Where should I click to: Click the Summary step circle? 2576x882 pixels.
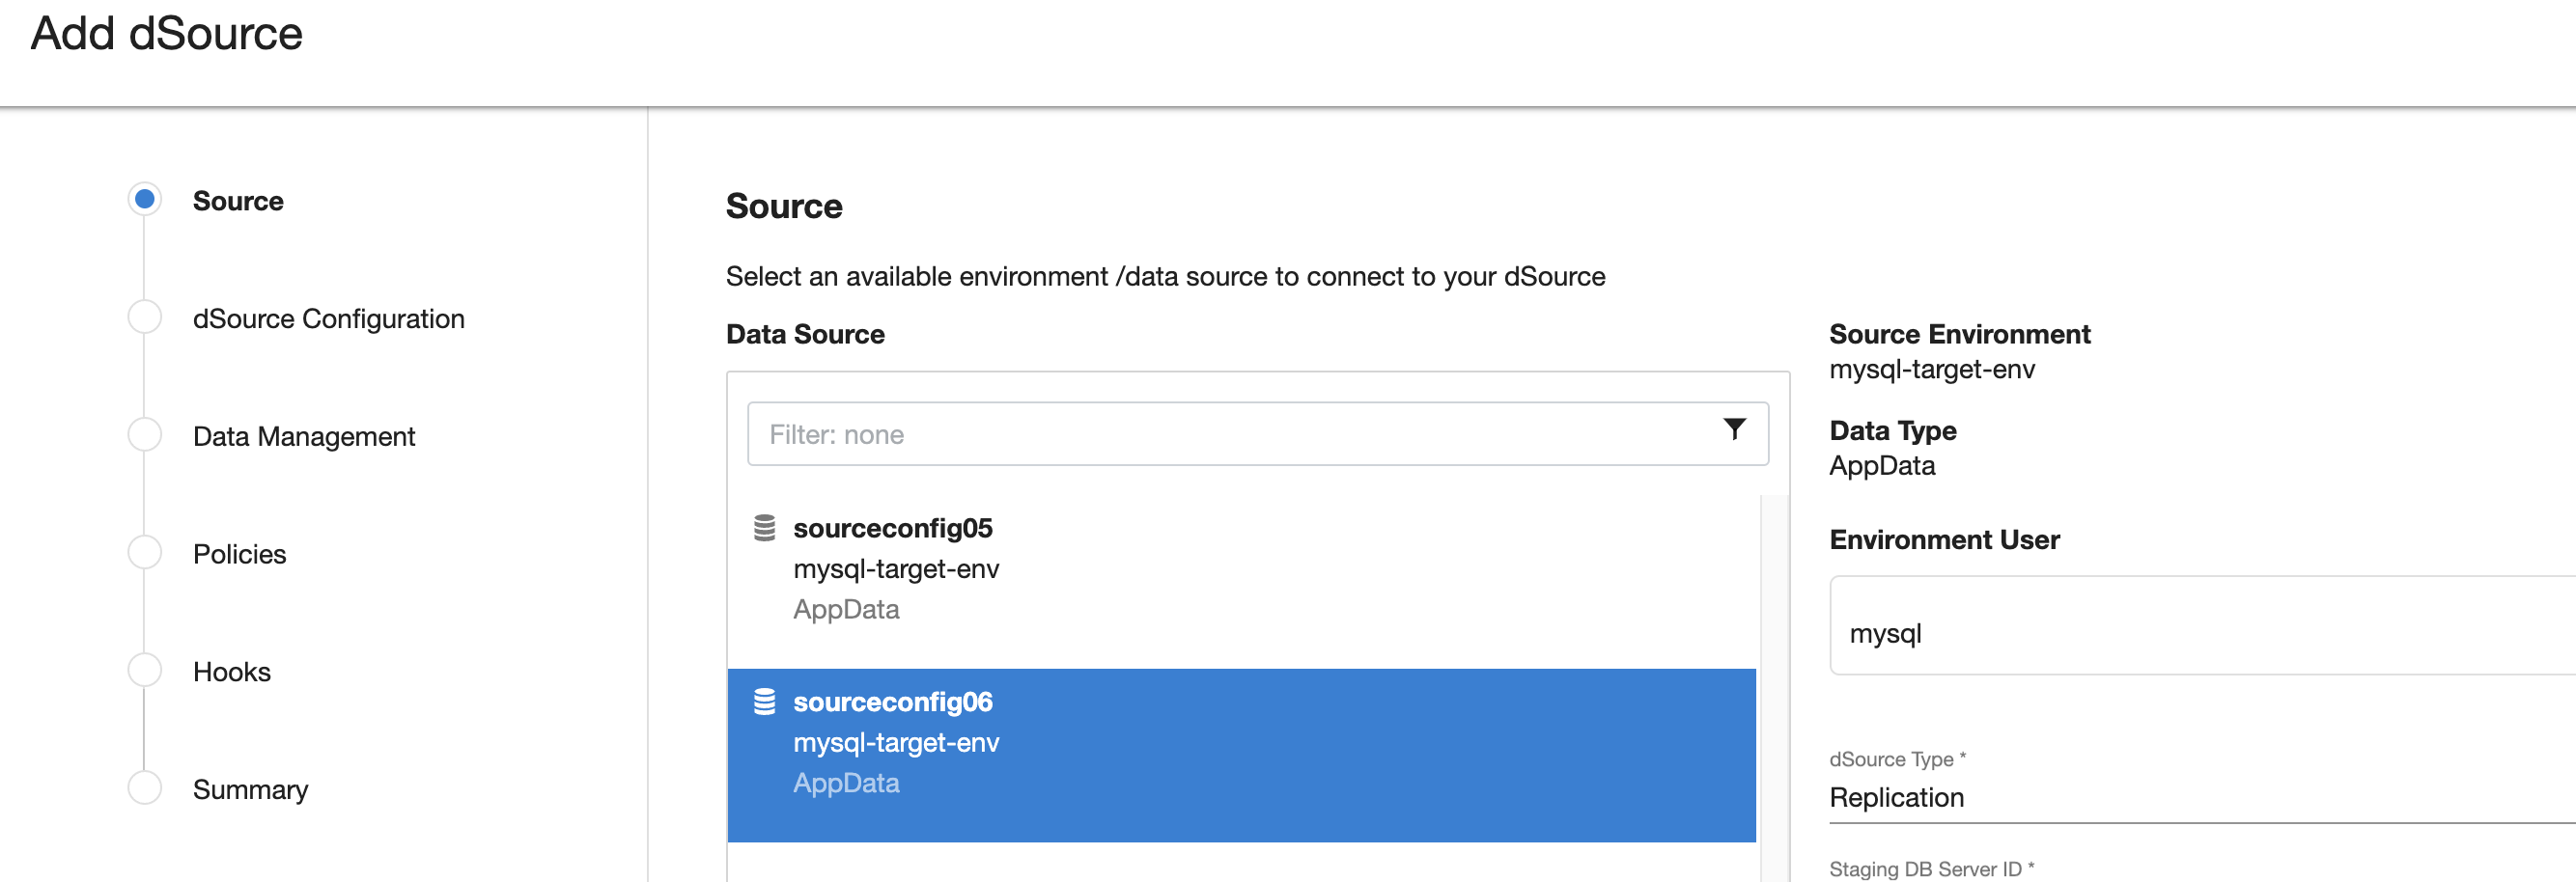coord(145,788)
